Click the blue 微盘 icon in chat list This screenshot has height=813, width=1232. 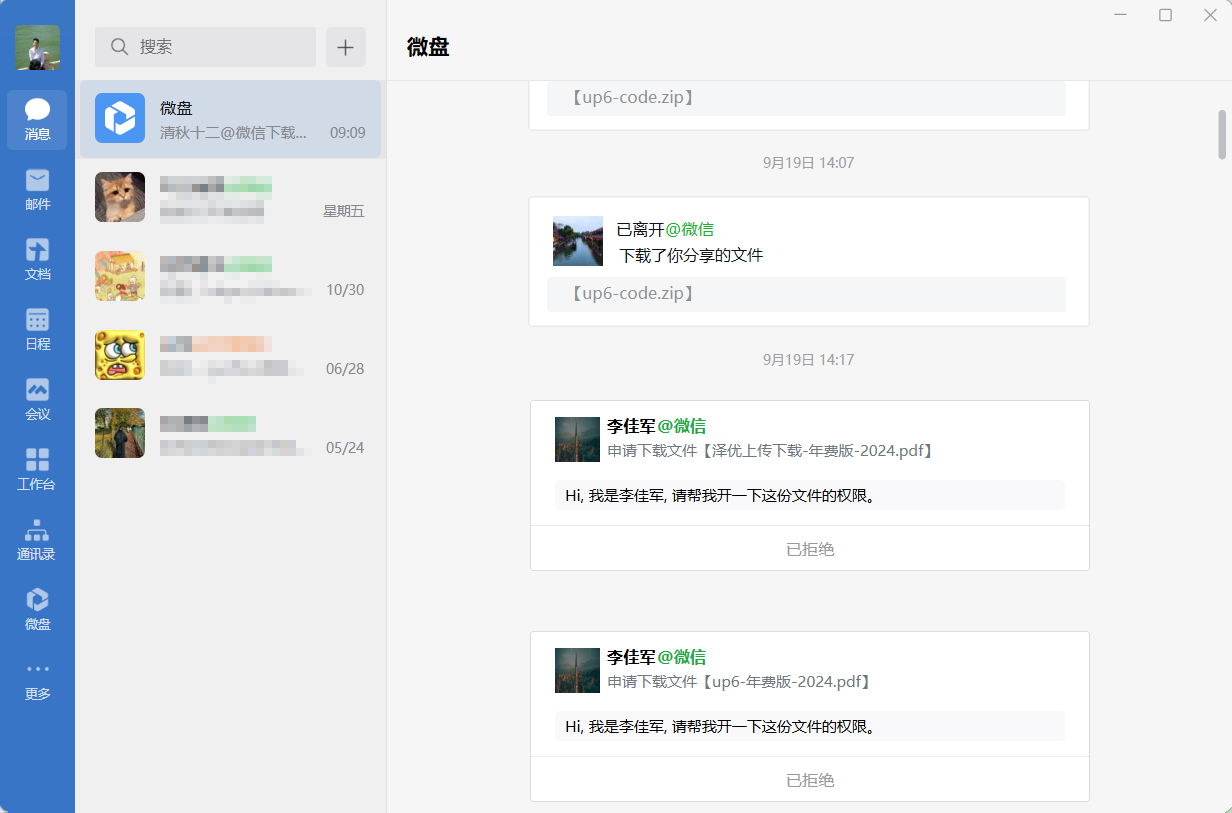[120, 118]
